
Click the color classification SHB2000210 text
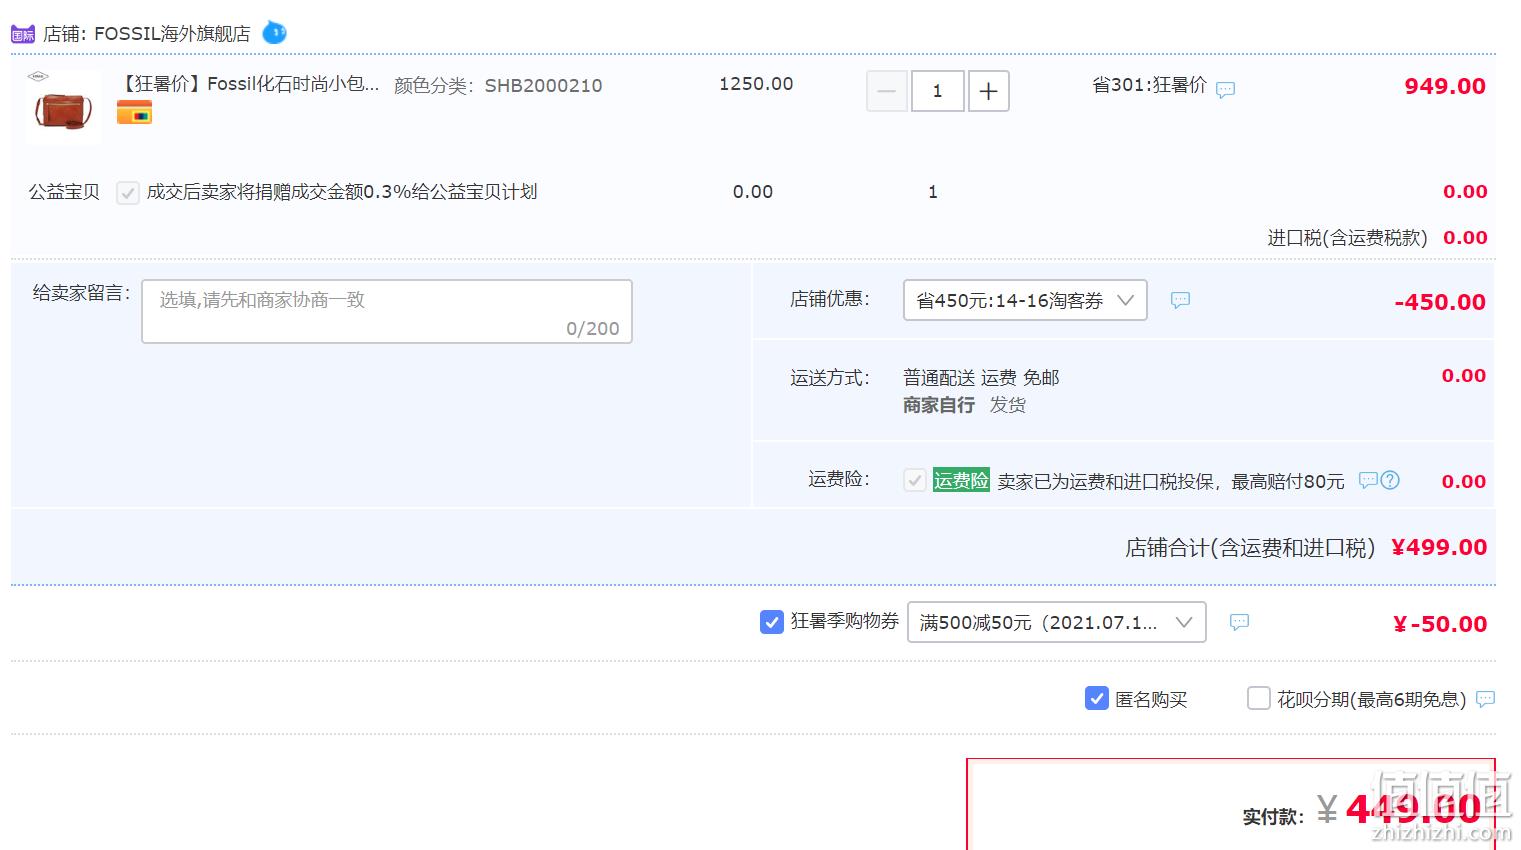coord(543,86)
